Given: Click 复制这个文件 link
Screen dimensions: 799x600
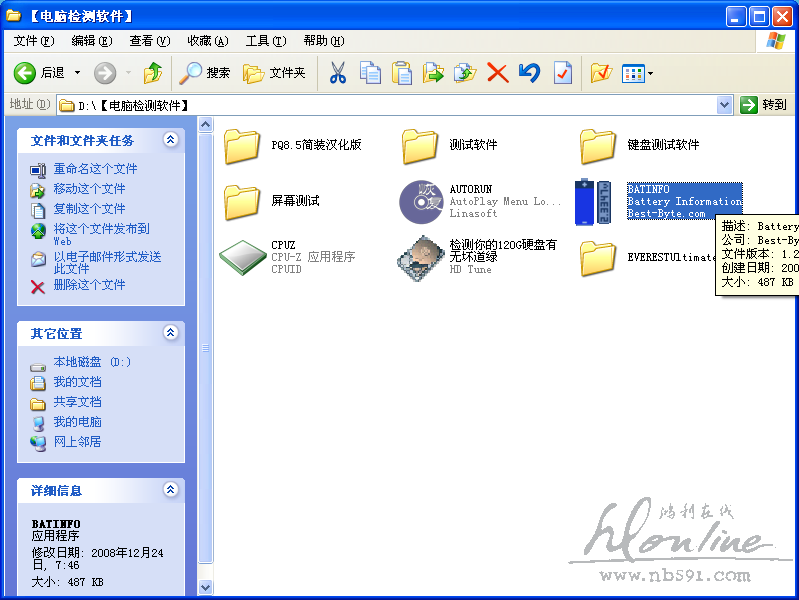Looking at the screenshot, I should 89,209.
